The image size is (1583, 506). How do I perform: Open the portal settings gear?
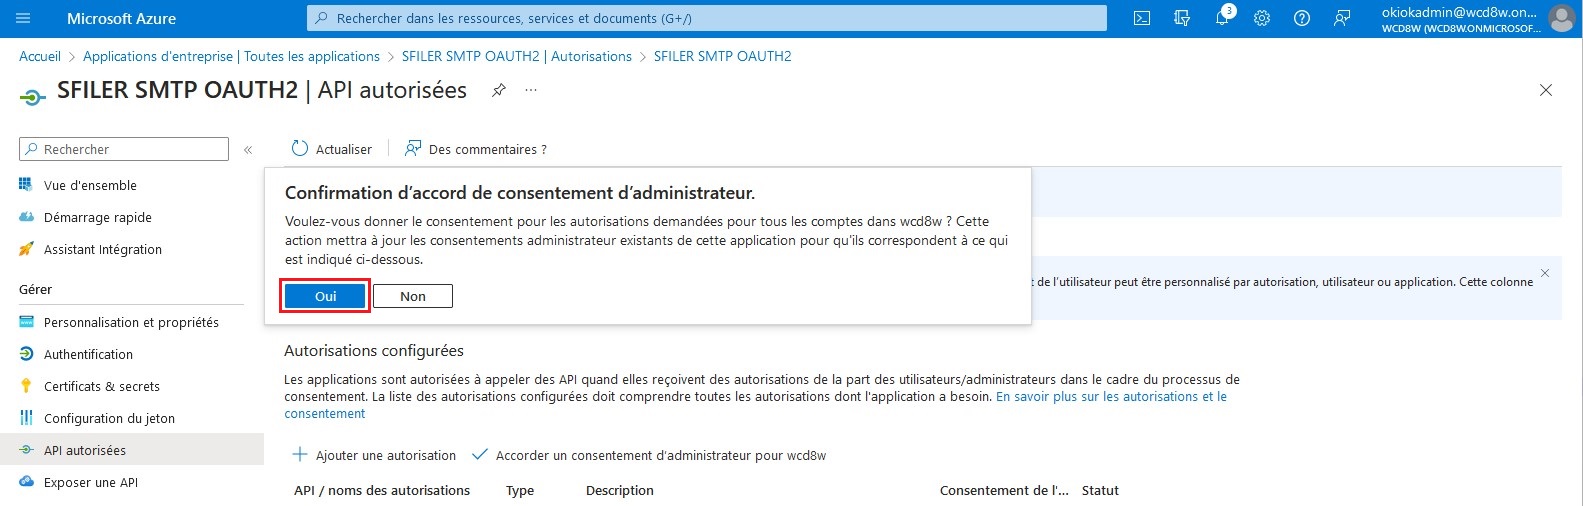coord(1262,18)
